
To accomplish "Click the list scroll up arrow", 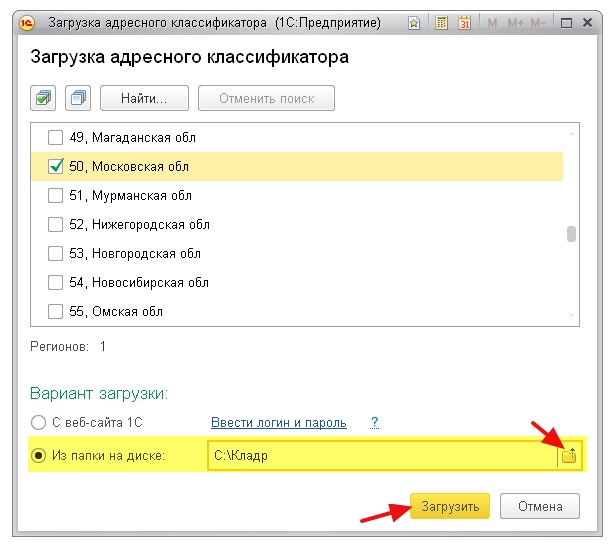I will 571,134.
